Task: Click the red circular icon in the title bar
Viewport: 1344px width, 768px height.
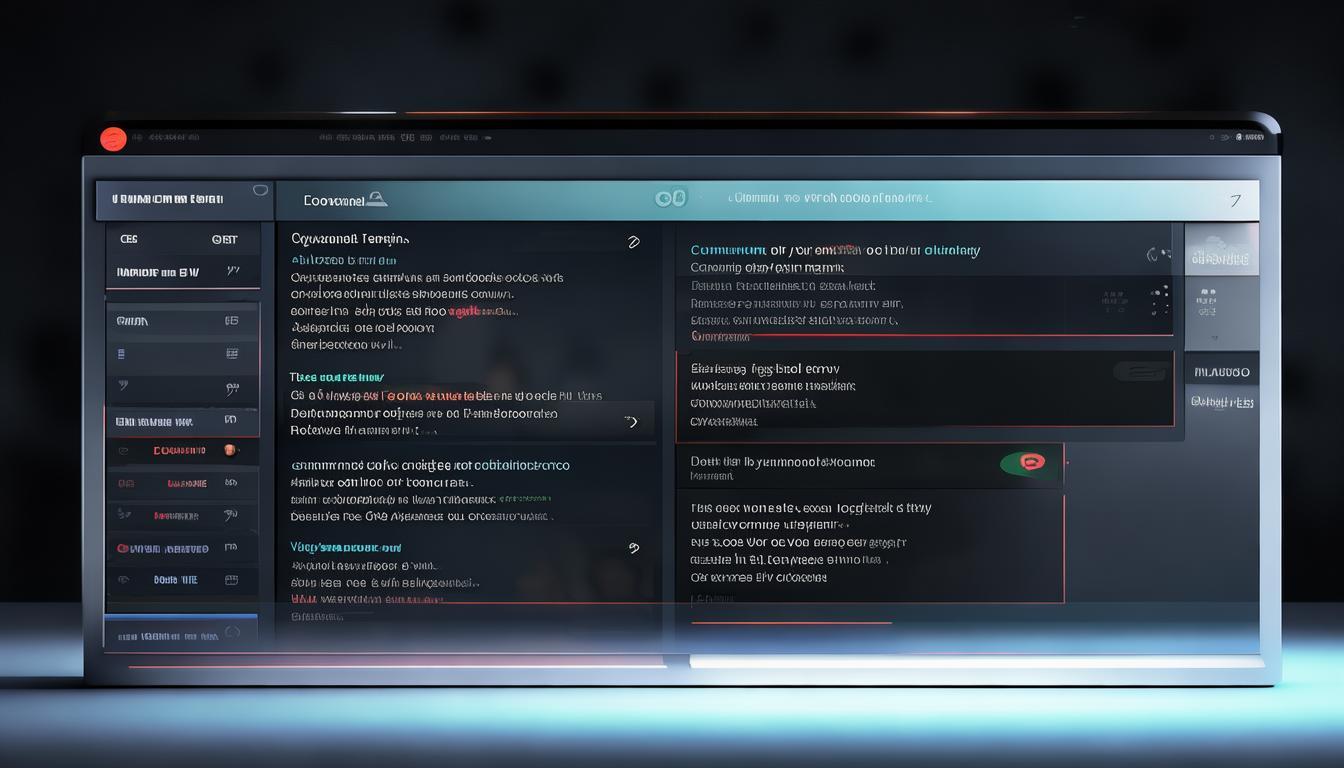Action: tap(113, 139)
